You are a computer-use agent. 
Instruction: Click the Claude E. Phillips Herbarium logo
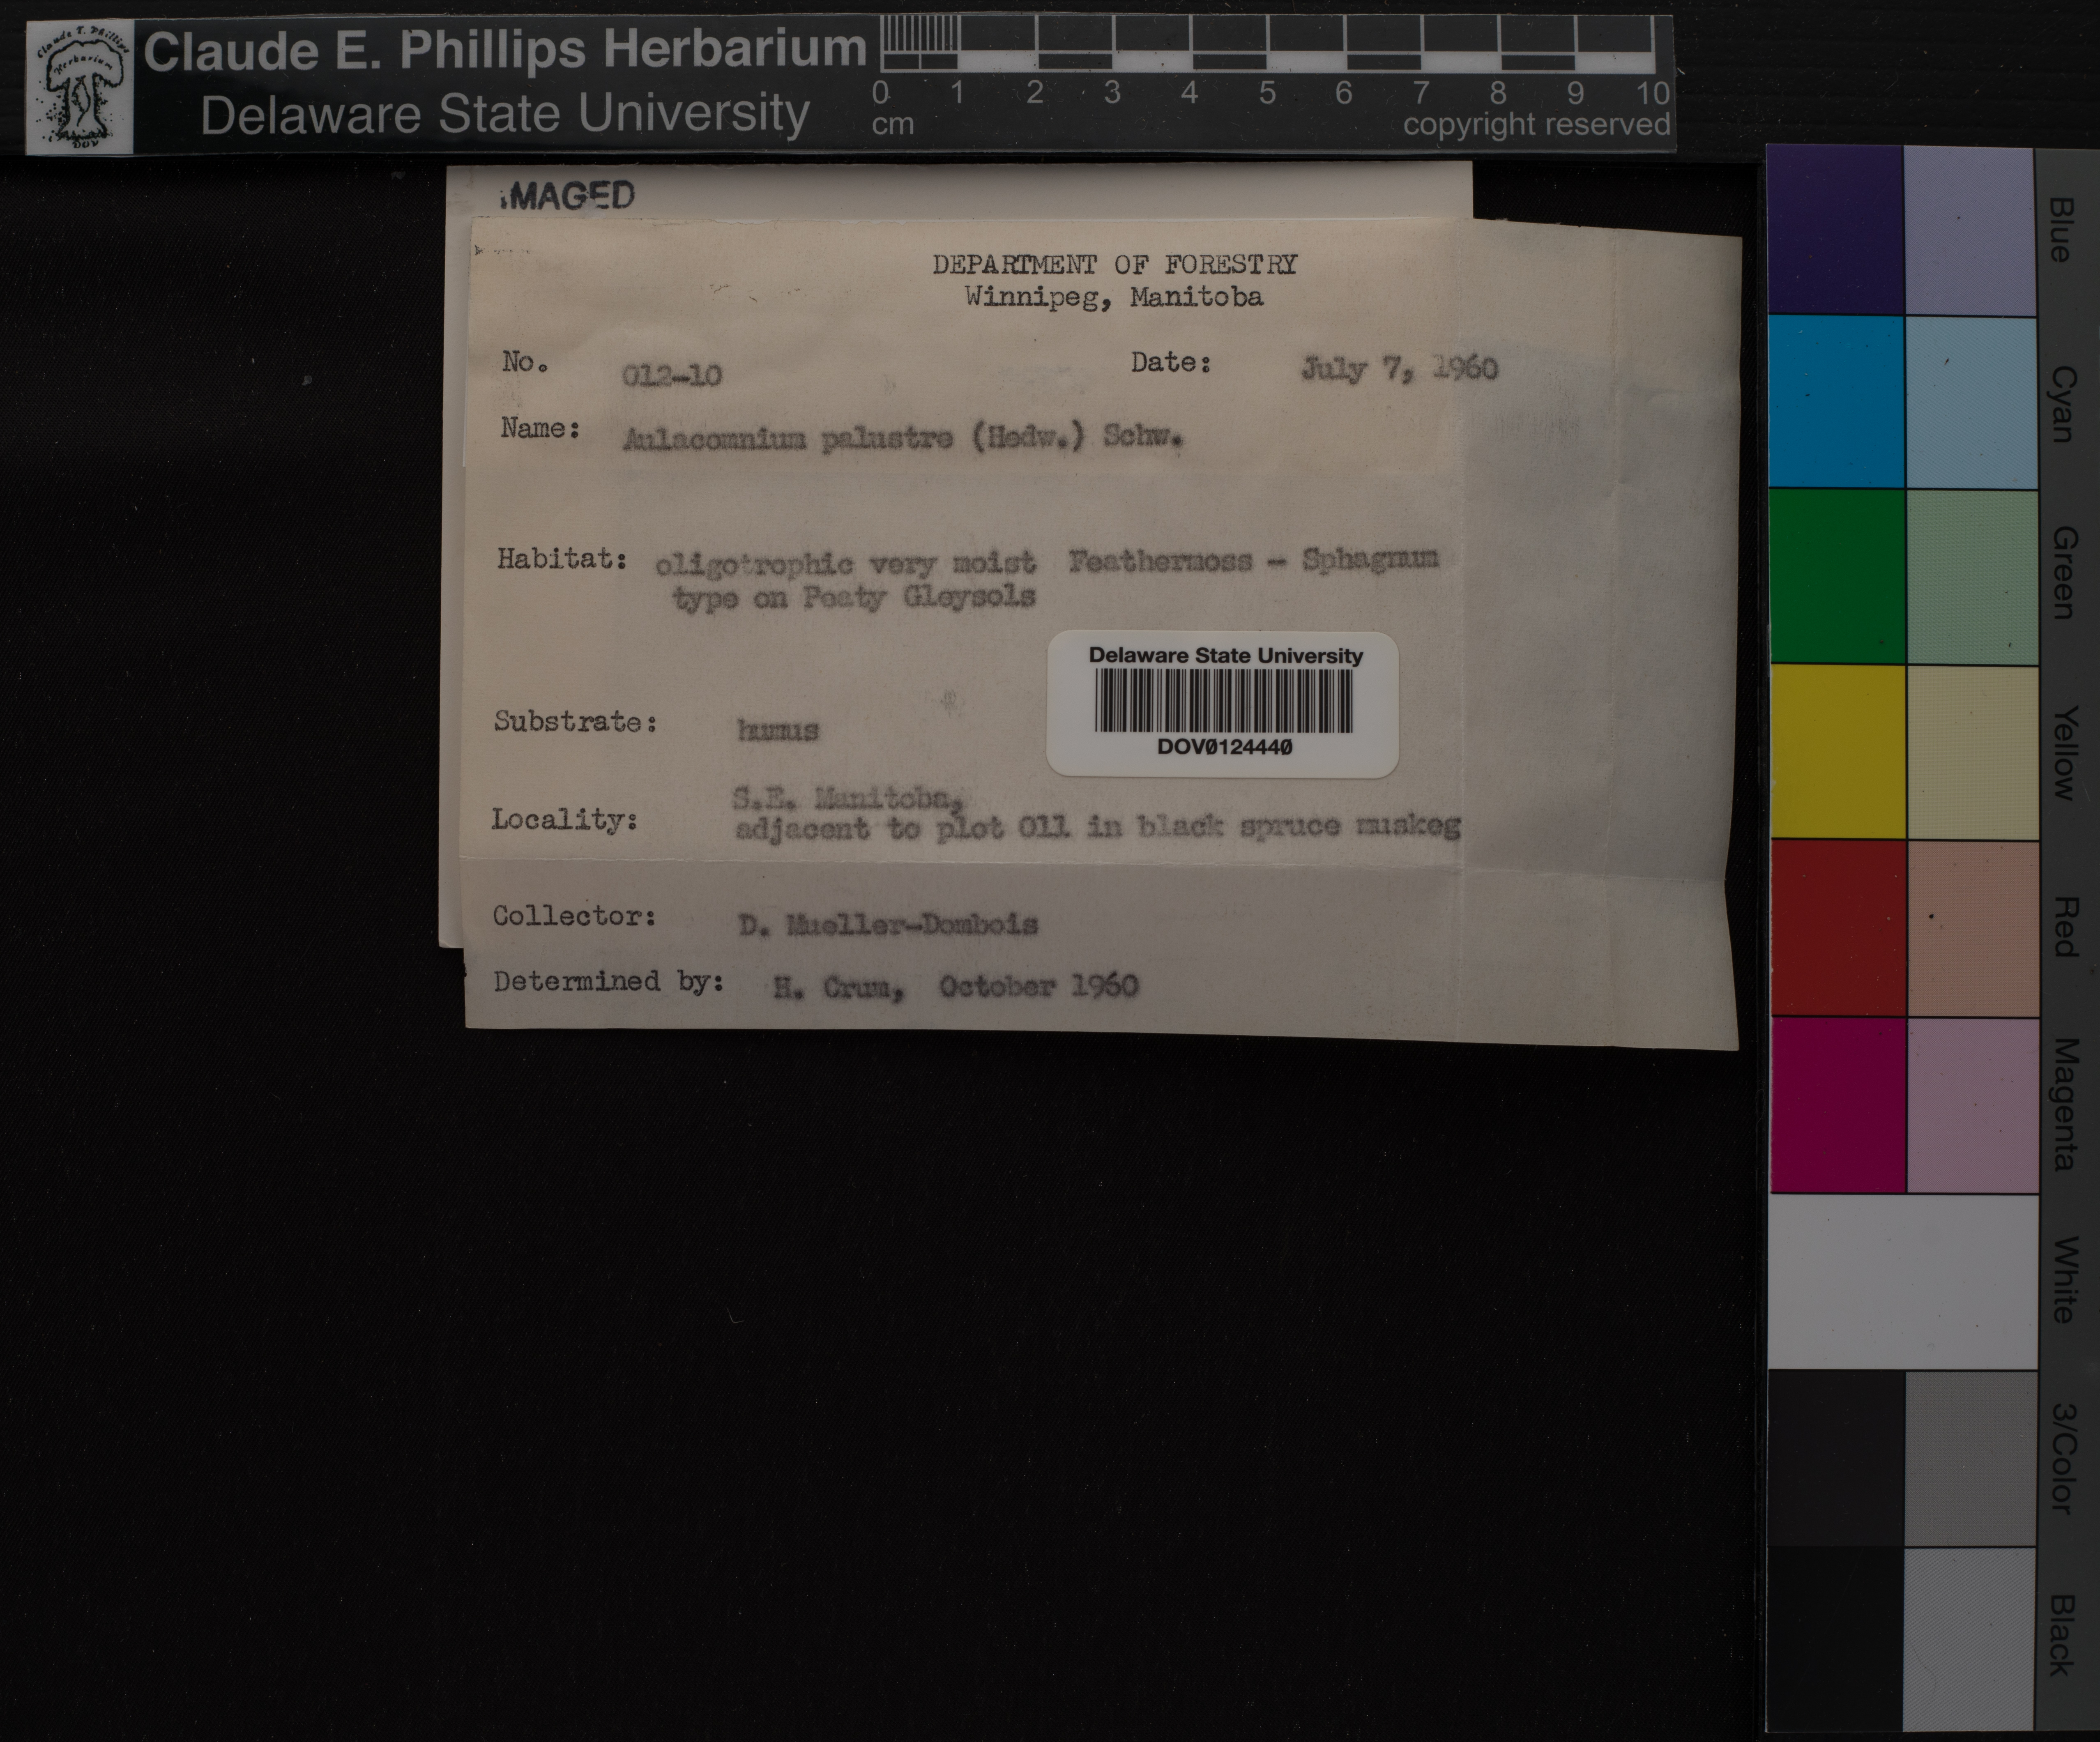[80, 88]
